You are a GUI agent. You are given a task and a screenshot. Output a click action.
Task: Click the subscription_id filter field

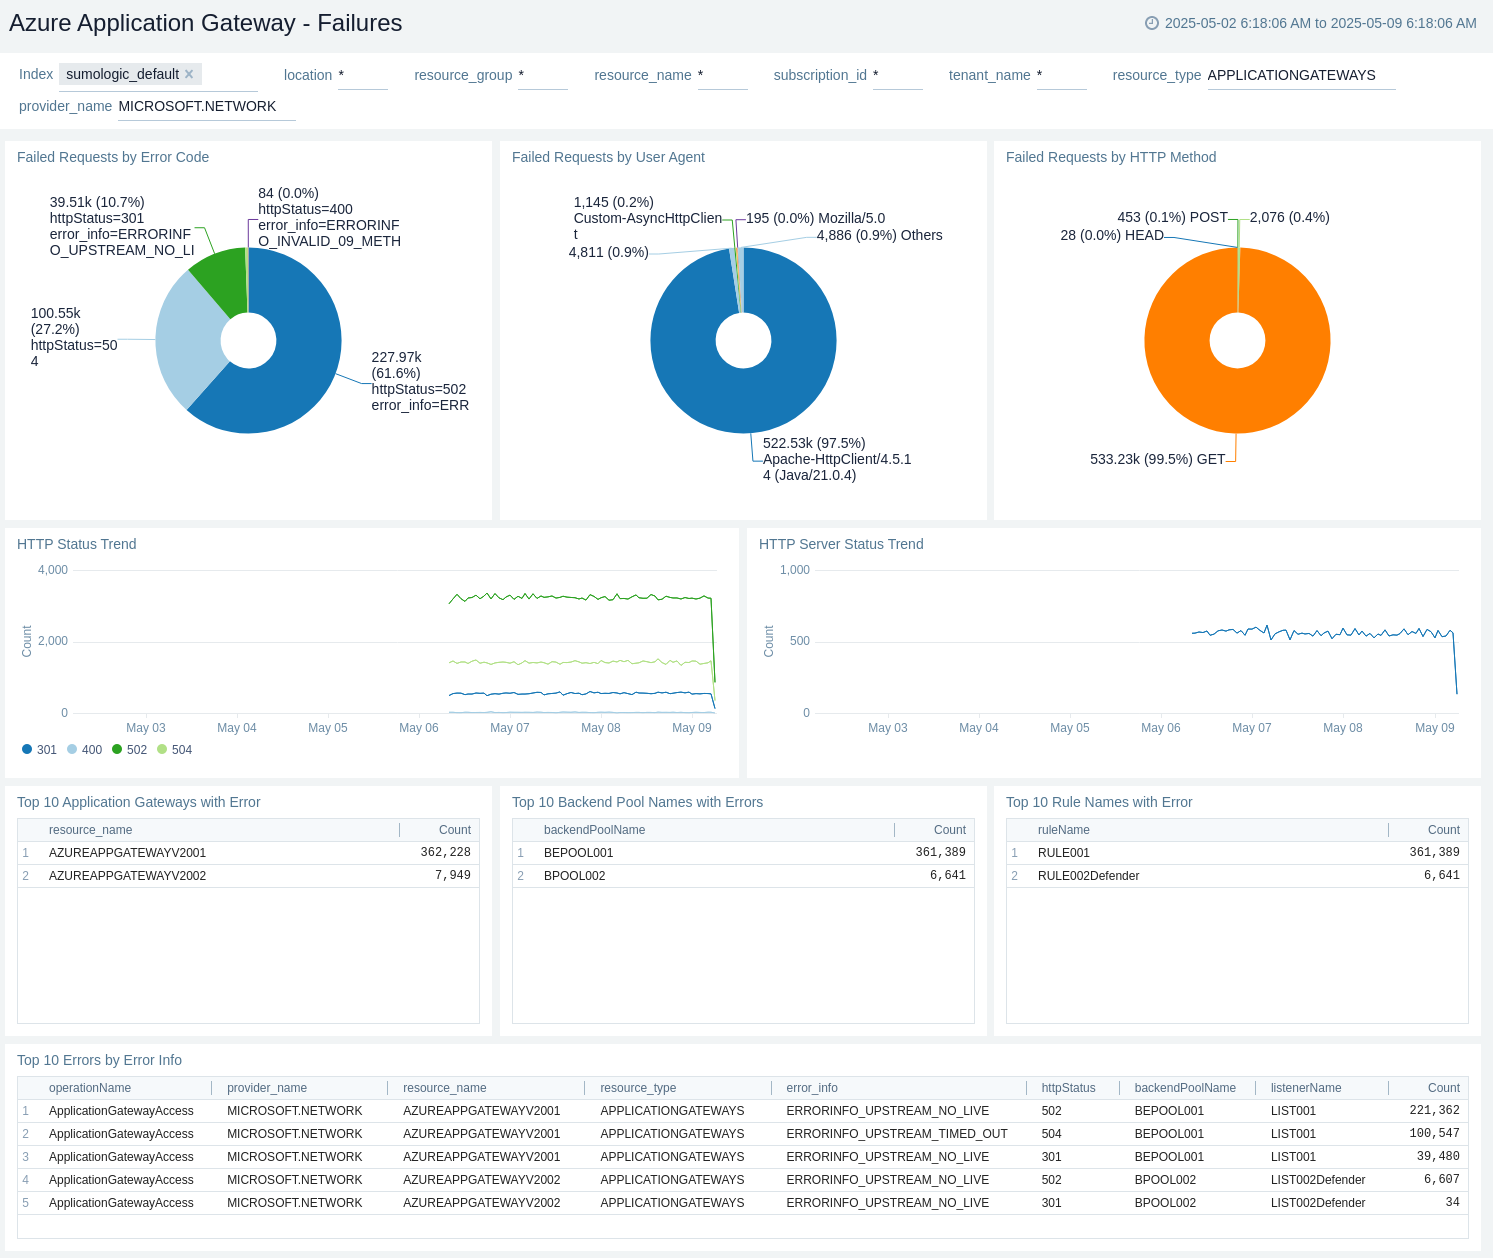[897, 75]
